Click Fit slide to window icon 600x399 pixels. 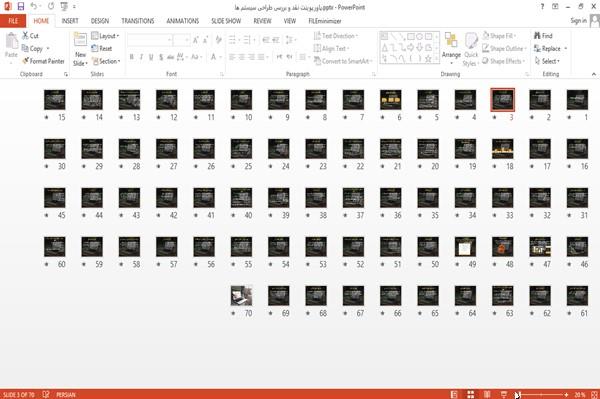[594, 394]
